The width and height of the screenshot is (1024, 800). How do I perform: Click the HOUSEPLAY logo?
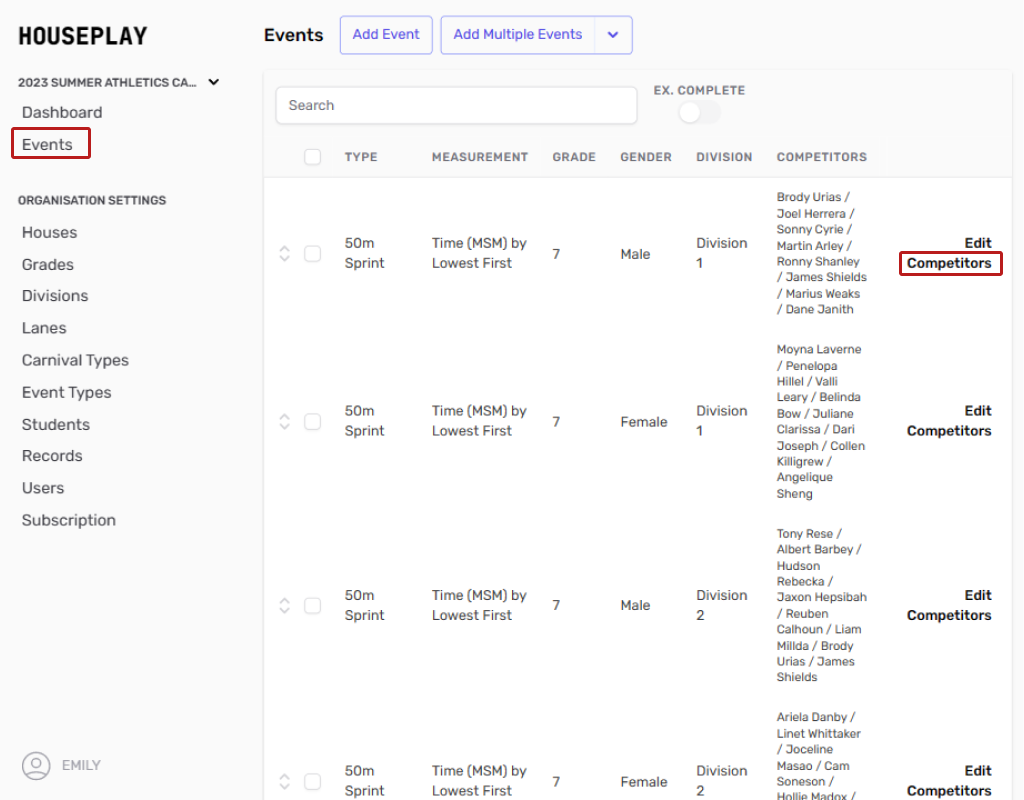click(83, 36)
